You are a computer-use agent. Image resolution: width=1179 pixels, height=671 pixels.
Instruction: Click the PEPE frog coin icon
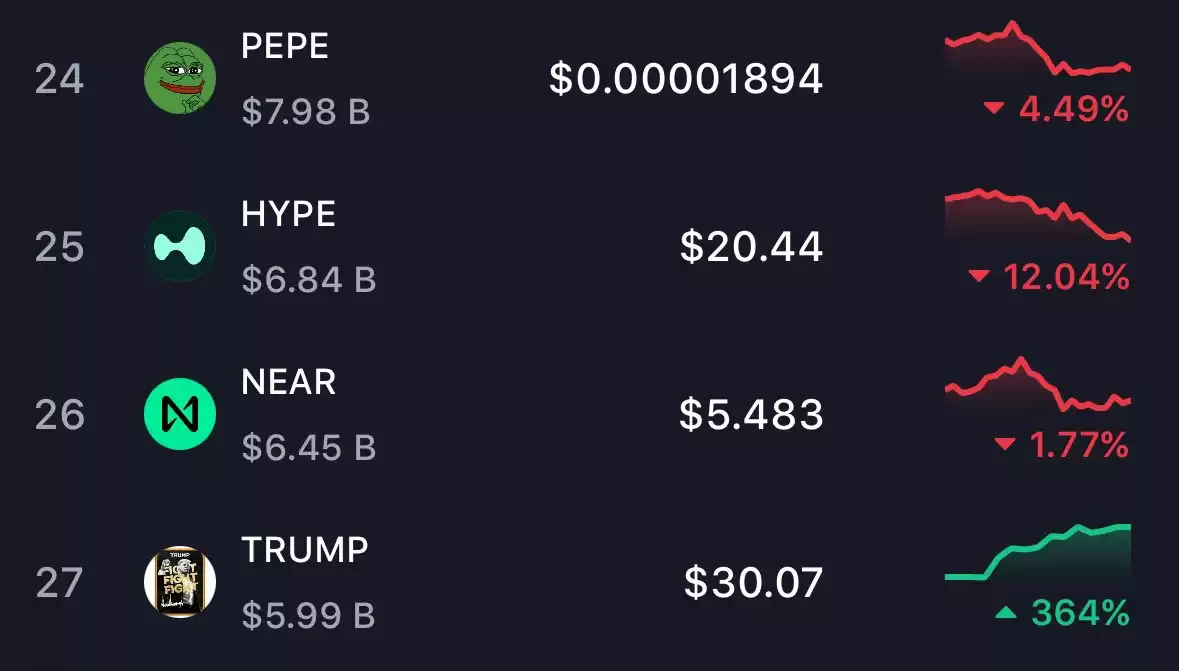[180, 78]
